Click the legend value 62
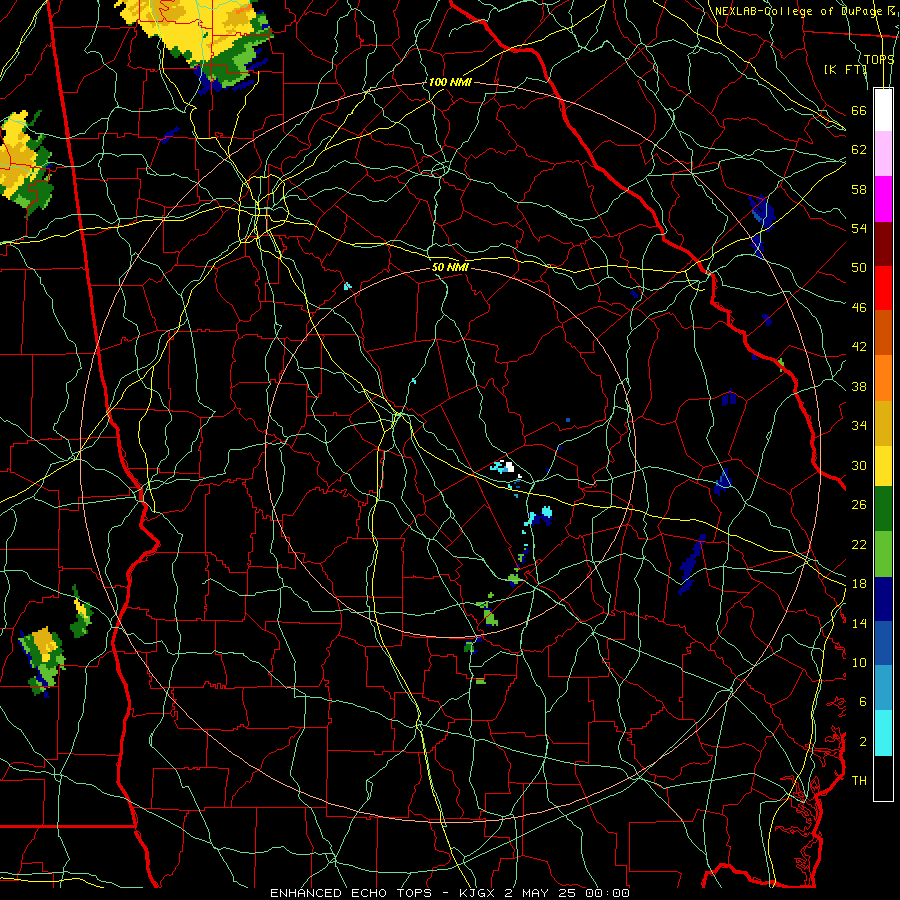Screen dimensions: 900x900 tap(859, 150)
